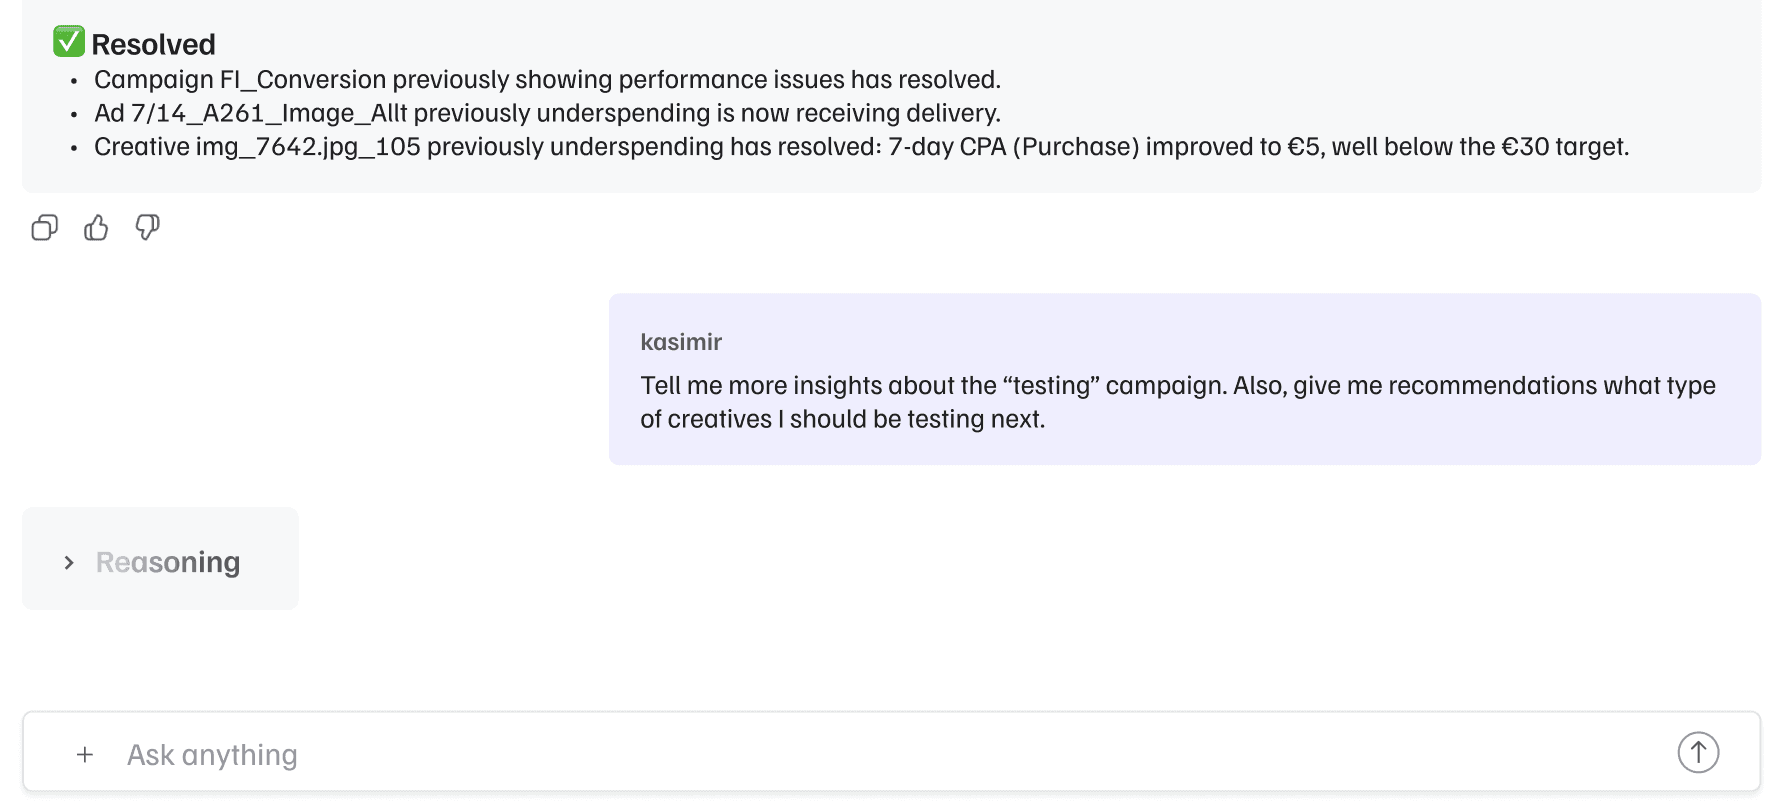Viewport: 1782px width, 810px height.
Task: Select the Campaign FI_Conversion bullet line
Action: point(547,80)
